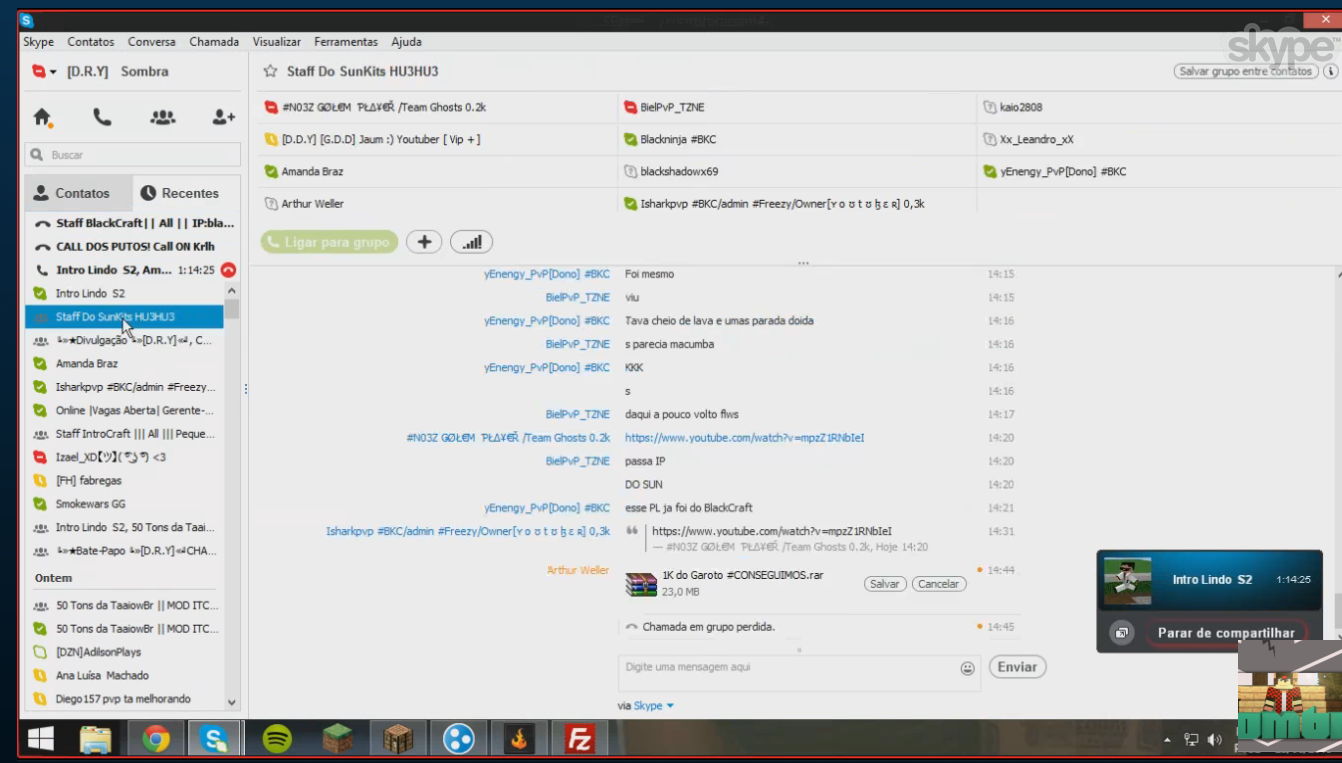The width and height of the screenshot is (1342, 763).
Task: Open the call phones dial icon
Action: click(x=102, y=117)
